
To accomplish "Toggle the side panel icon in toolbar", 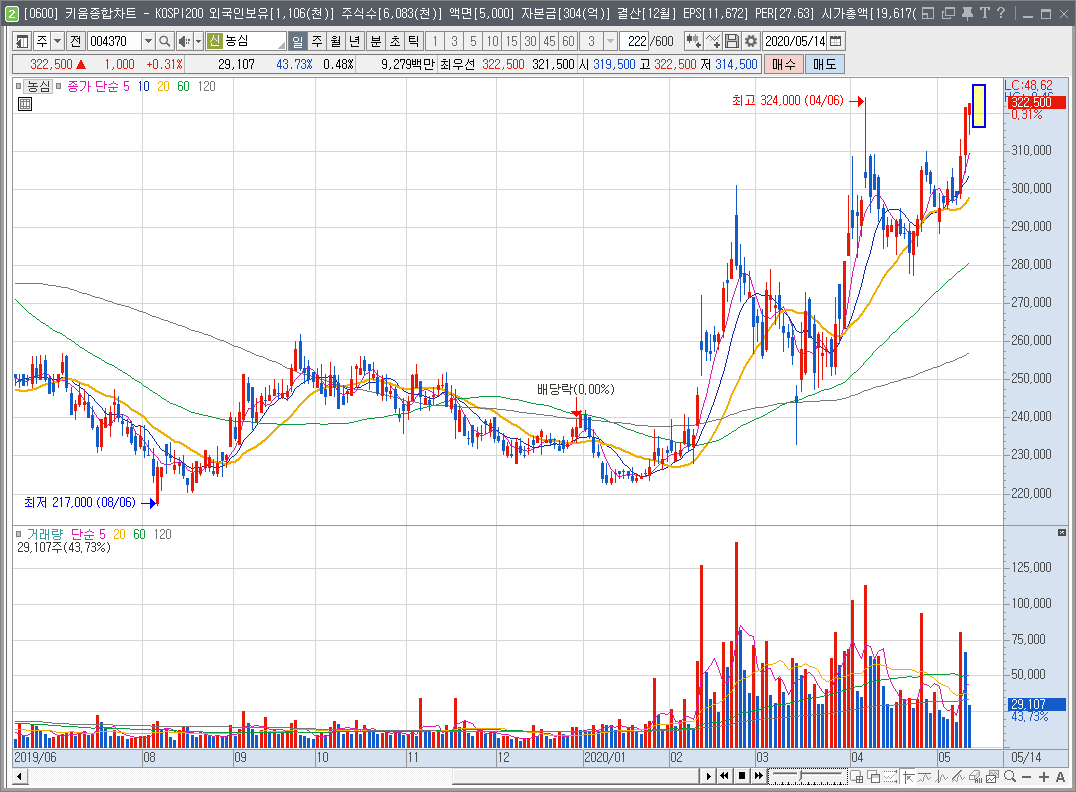I will point(22,41).
